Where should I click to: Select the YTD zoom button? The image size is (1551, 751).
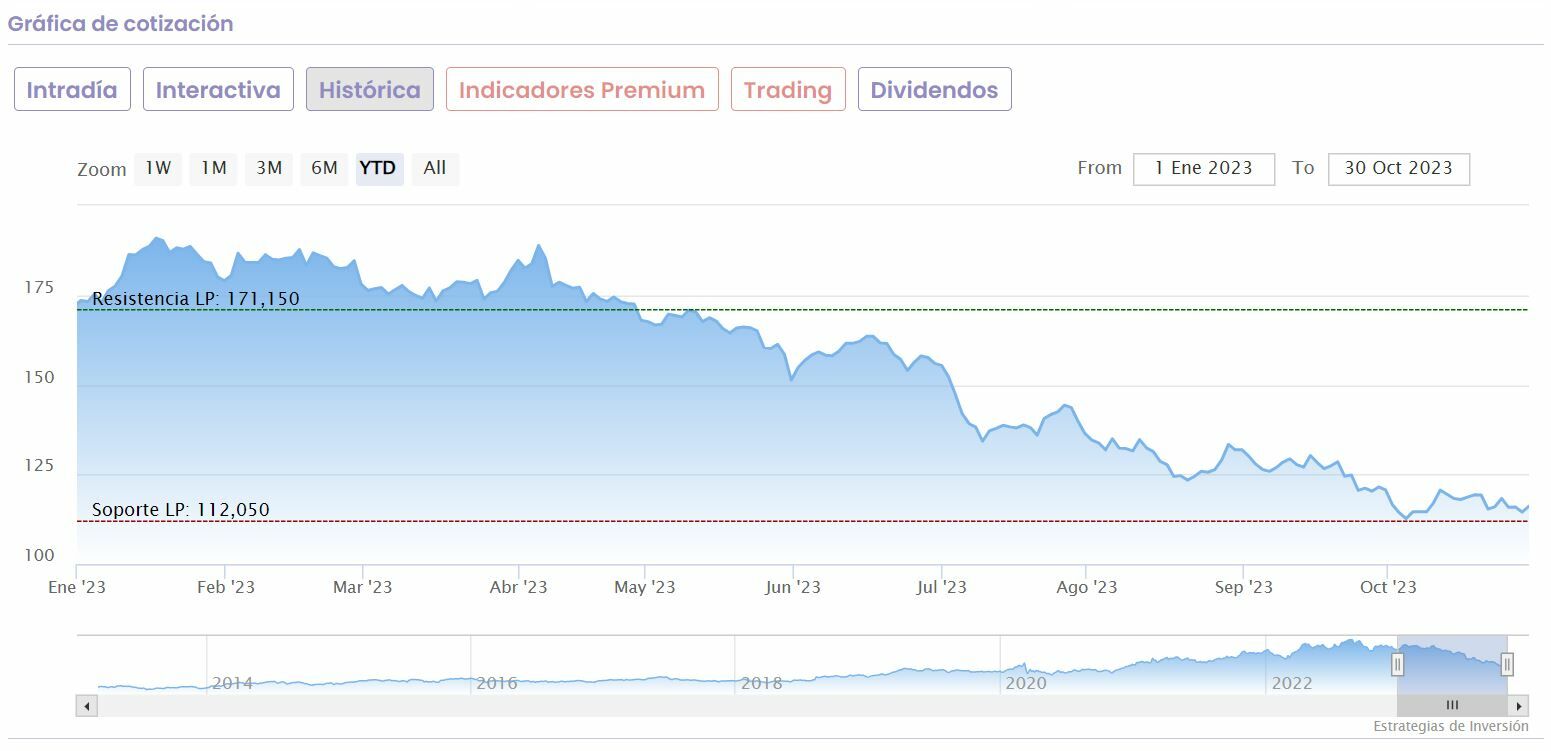coord(378,168)
